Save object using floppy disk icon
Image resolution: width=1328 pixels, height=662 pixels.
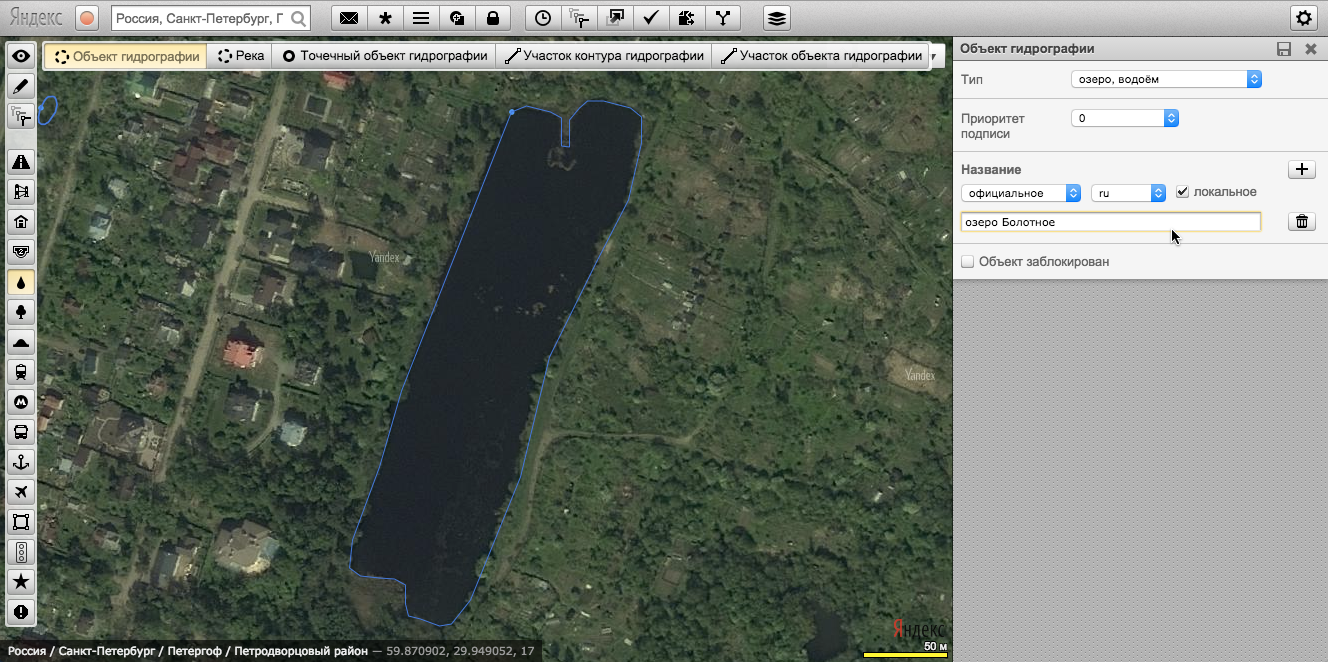coord(1284,49)
